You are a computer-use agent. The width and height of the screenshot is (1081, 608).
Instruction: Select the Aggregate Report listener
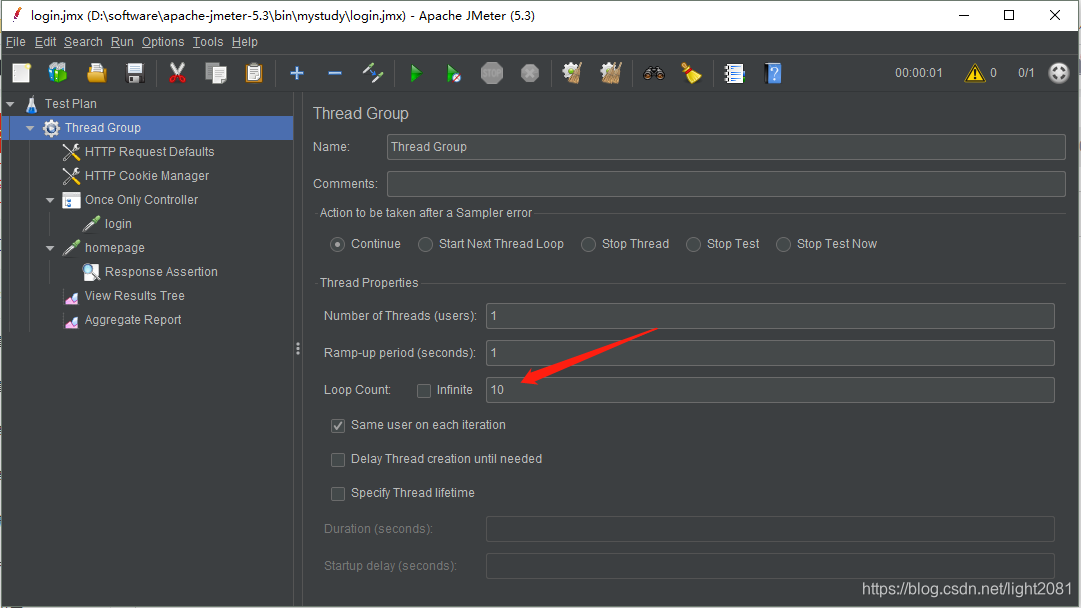click(133, 320)
